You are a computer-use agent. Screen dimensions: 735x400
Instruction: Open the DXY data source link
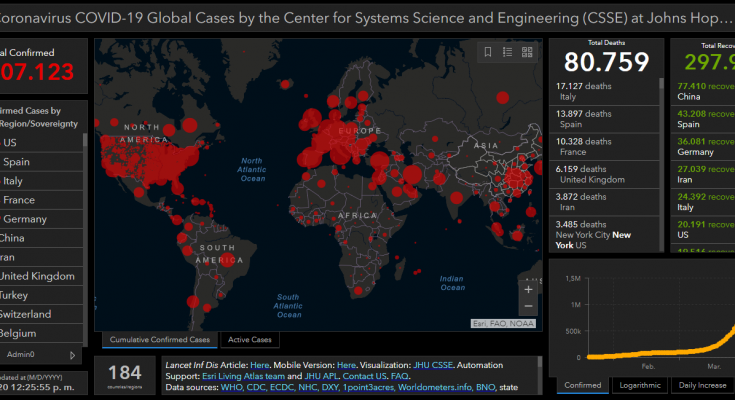pos(330,387)
